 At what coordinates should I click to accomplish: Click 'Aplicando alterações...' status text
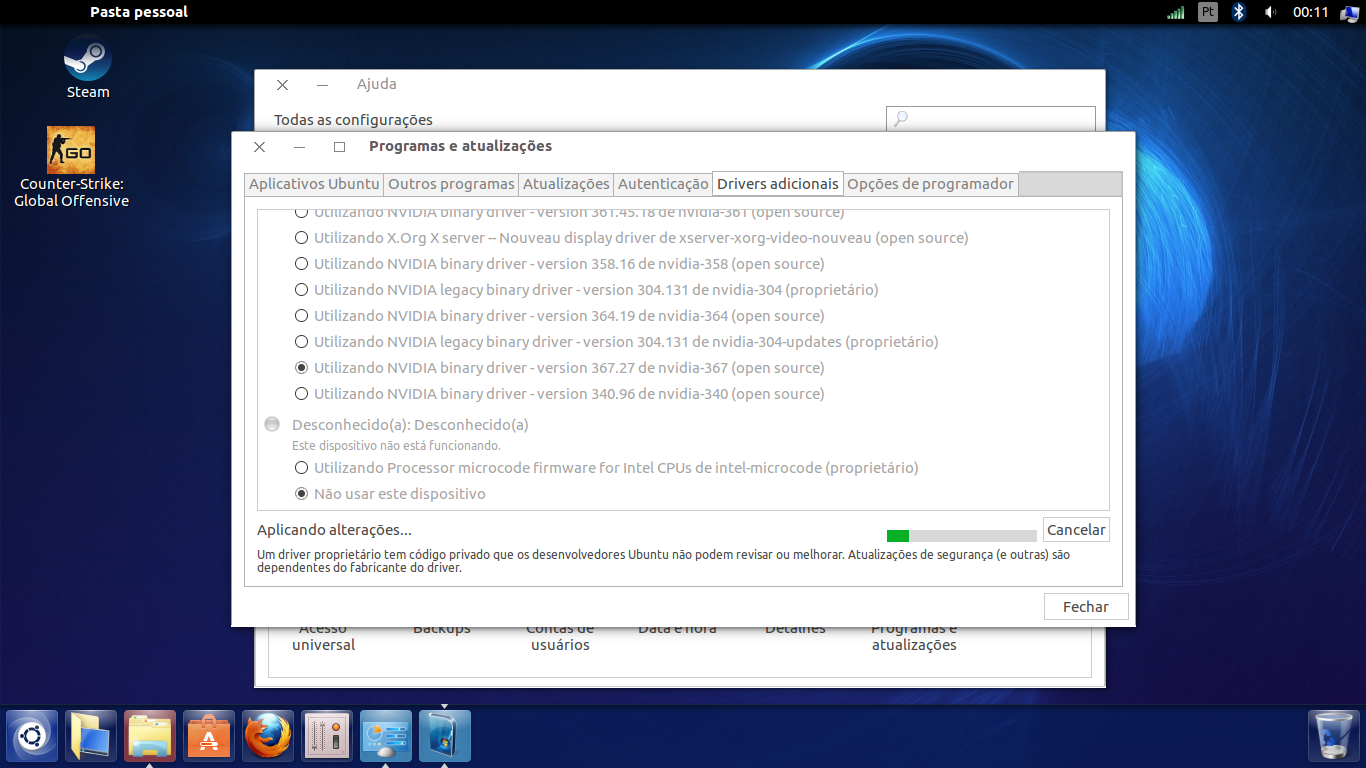pos(334,530)
